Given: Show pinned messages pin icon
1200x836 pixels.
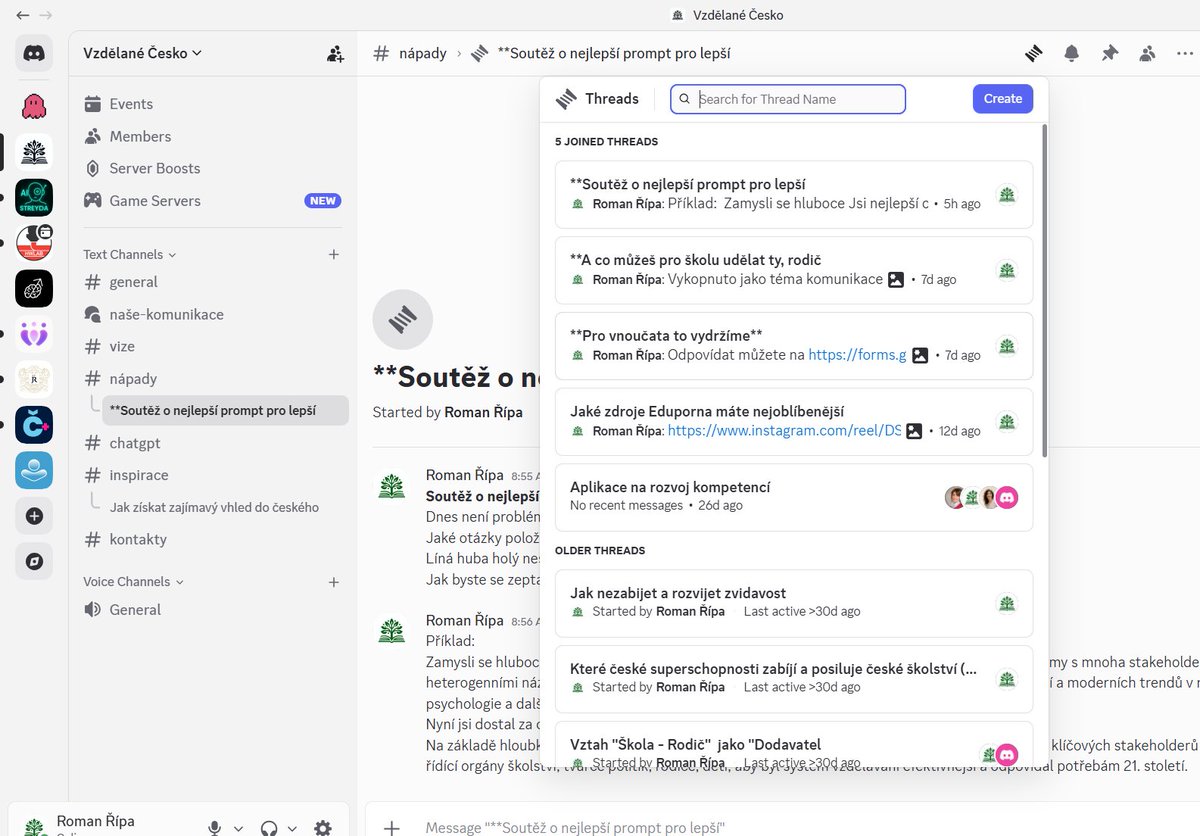Looking at the screenshot, I should click(1110, 53).
